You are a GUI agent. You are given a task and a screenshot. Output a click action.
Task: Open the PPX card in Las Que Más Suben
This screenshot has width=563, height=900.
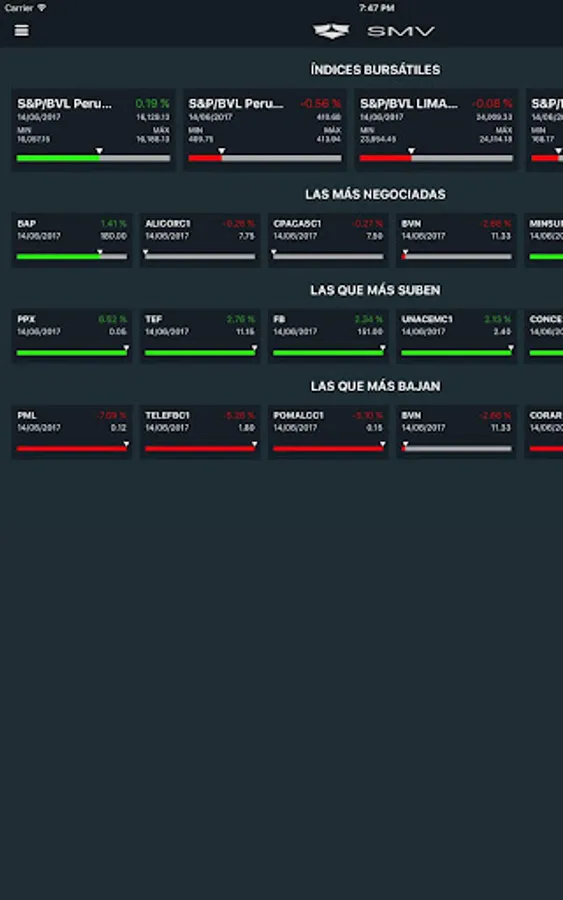pyautogui.click(x=72, y=336)
